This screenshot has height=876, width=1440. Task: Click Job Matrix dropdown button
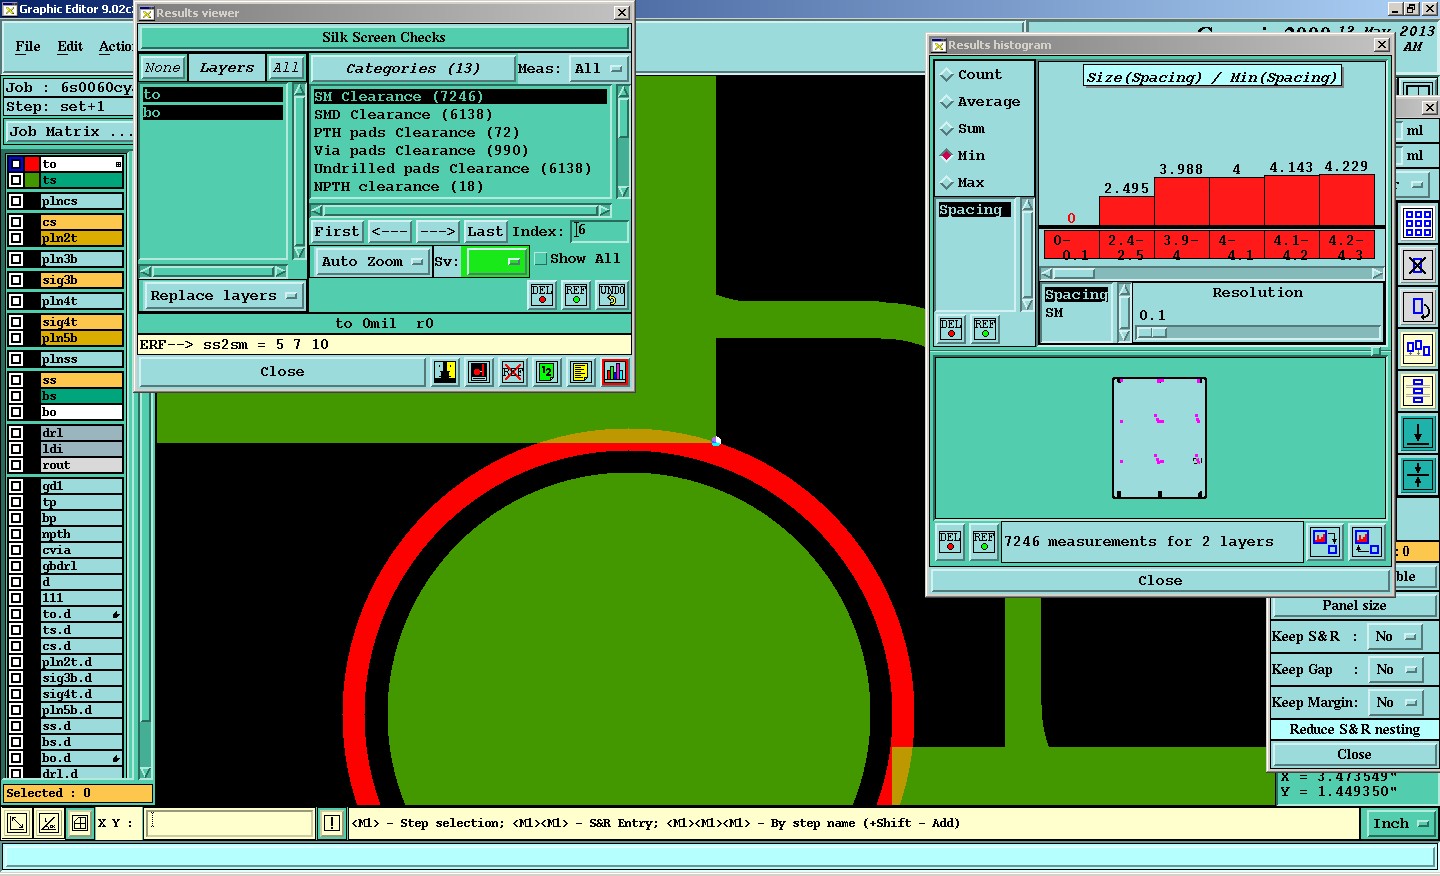point(69,132)
